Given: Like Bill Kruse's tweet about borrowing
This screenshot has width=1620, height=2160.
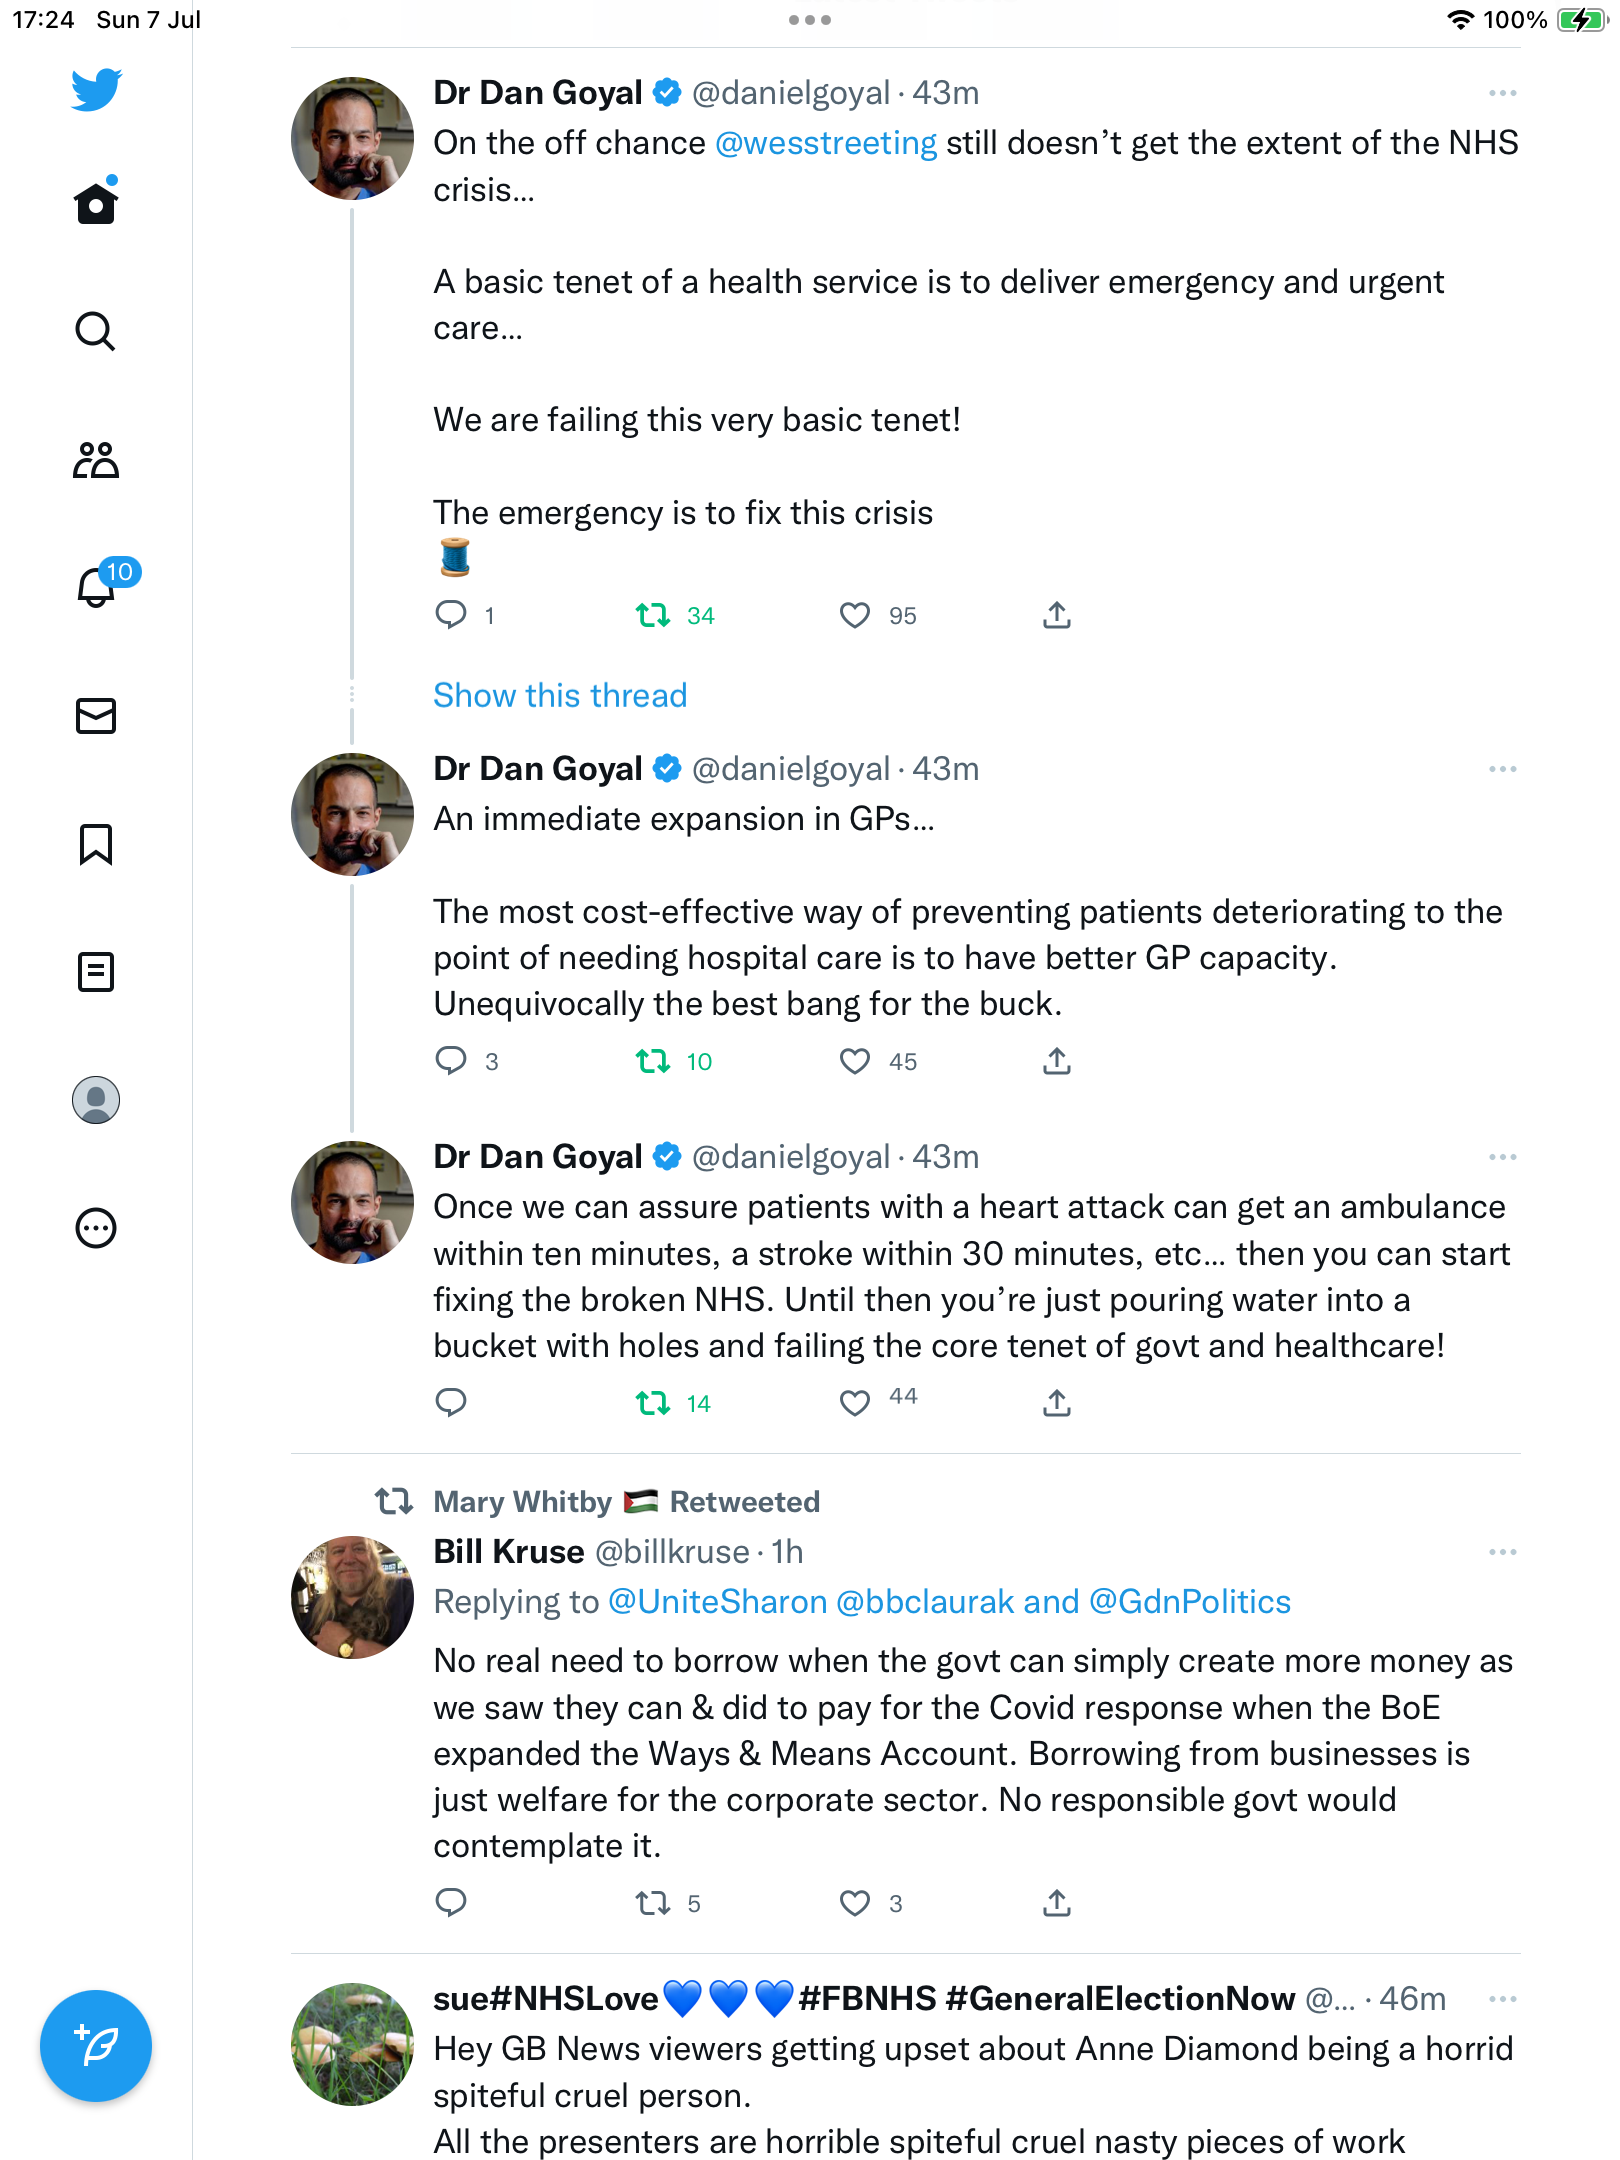Looking at the screenshot, I should click(x=855, y=1903).
